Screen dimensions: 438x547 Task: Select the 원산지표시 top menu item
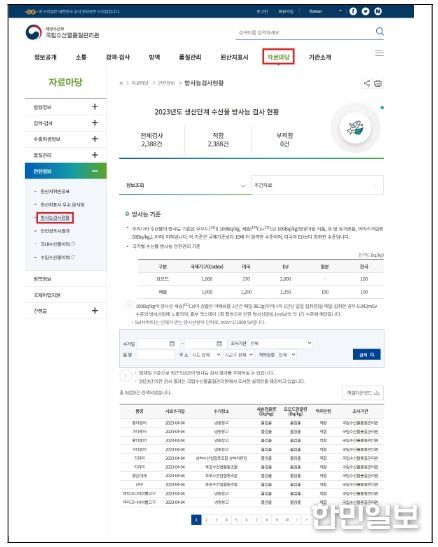coord(234,57)
